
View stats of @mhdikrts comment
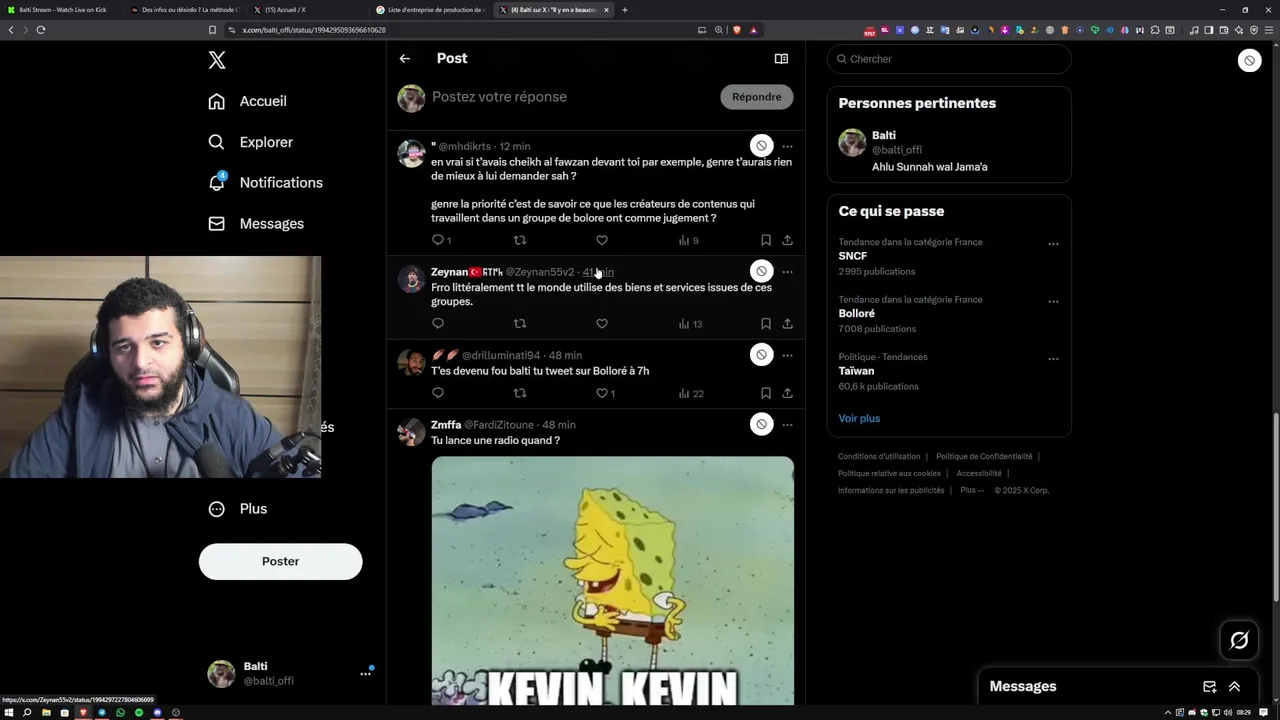[x=688, y=240]
